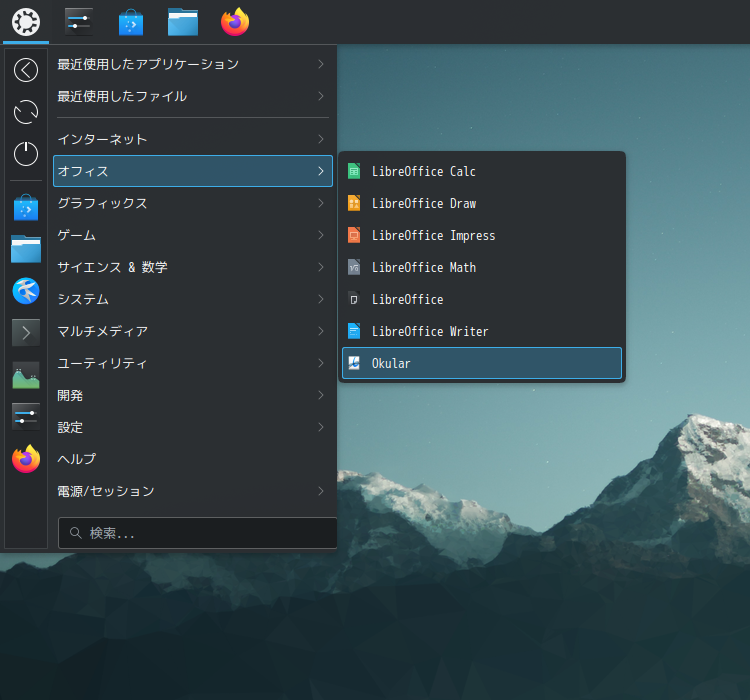Click the マルチメディア label
The width and height of the screenshot is (750, 700).
coord(102,331)
